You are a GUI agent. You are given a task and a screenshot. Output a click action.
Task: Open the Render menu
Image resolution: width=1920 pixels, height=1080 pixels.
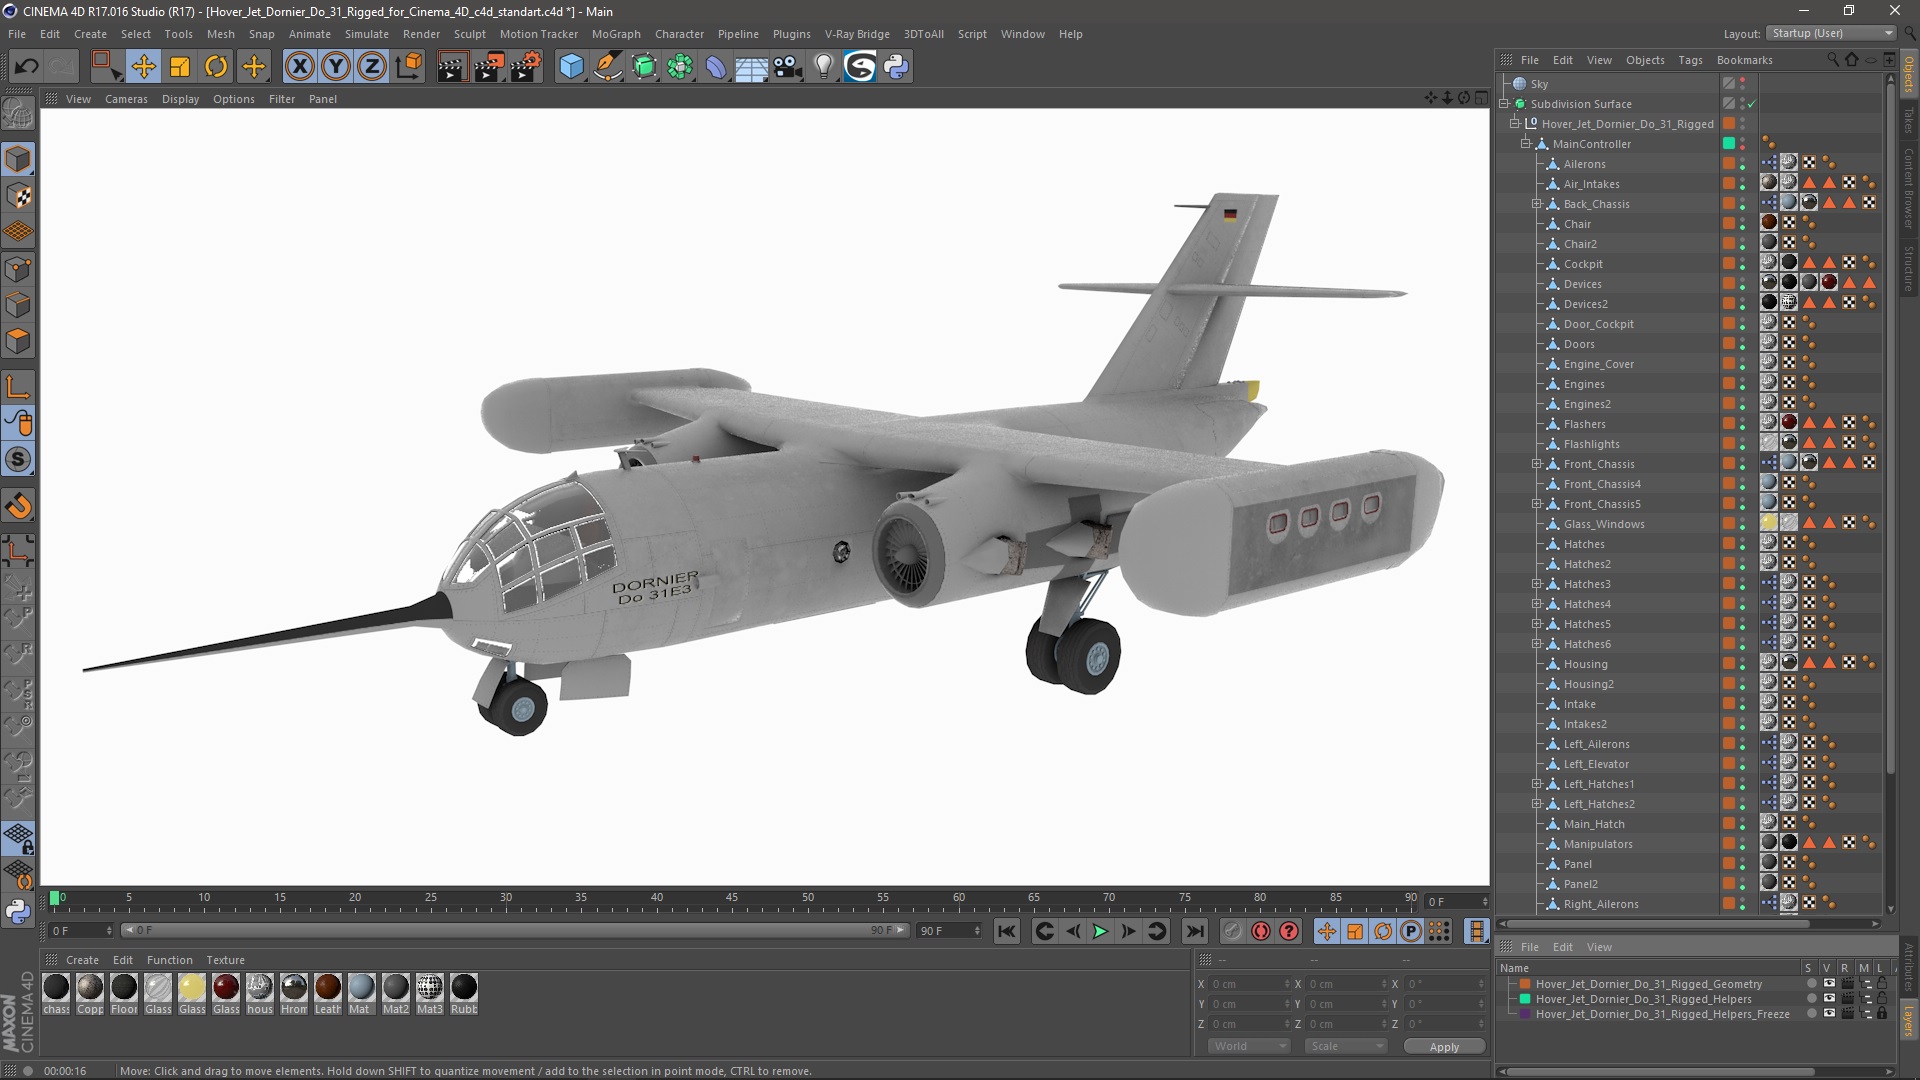(421, 34)
